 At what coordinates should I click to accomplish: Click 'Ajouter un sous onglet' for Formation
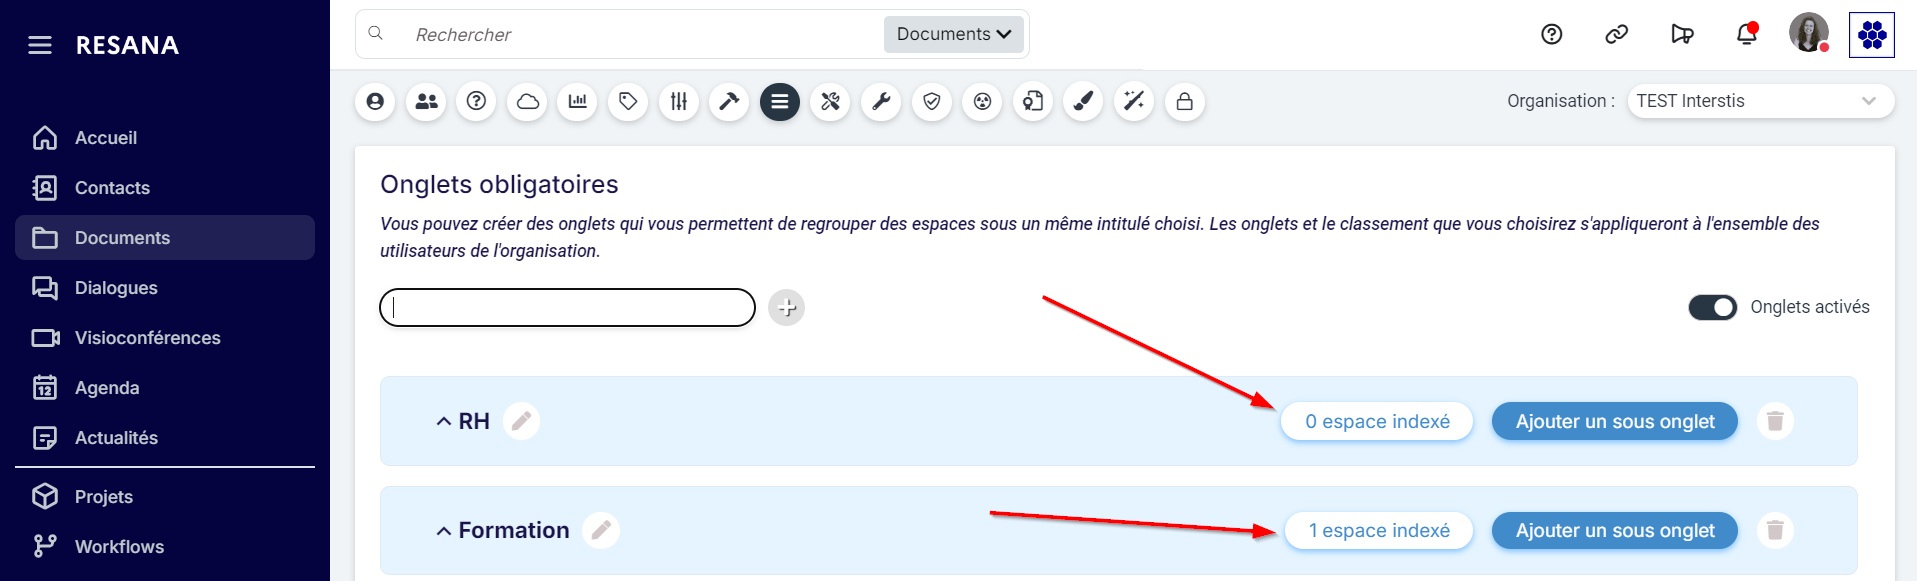[x=1615, y=530]
